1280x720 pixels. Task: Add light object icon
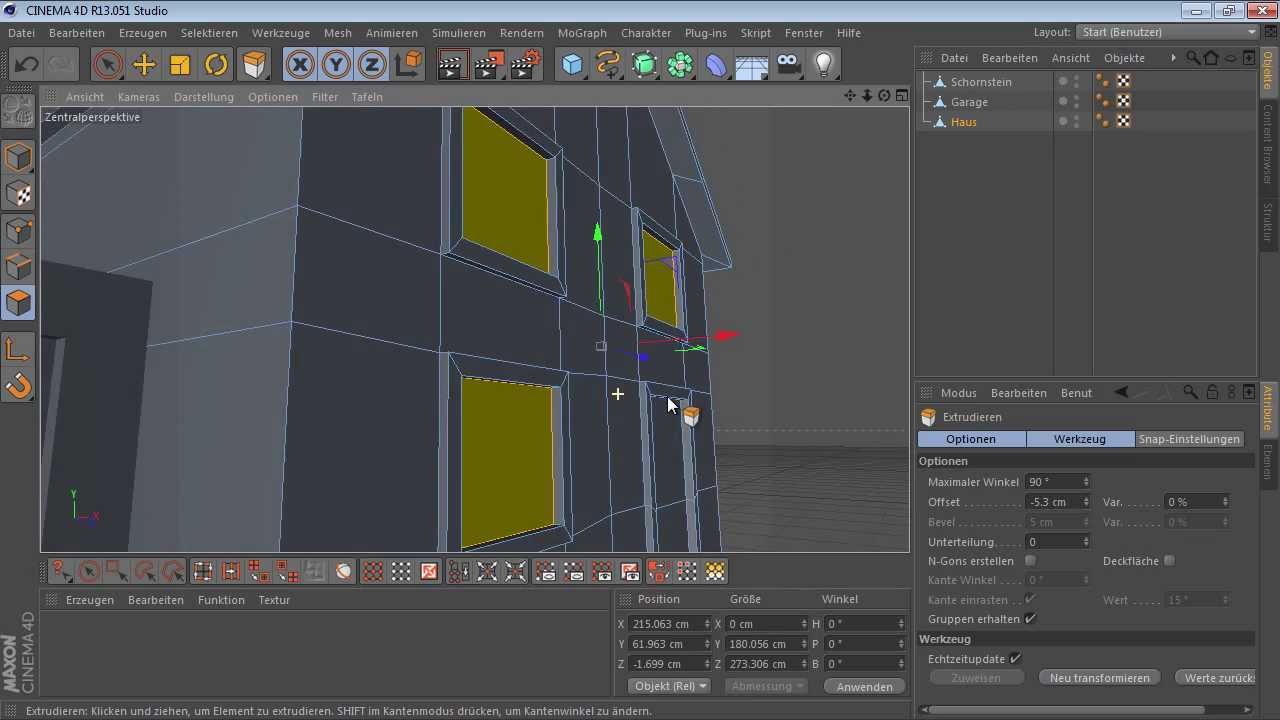[824, 65]
